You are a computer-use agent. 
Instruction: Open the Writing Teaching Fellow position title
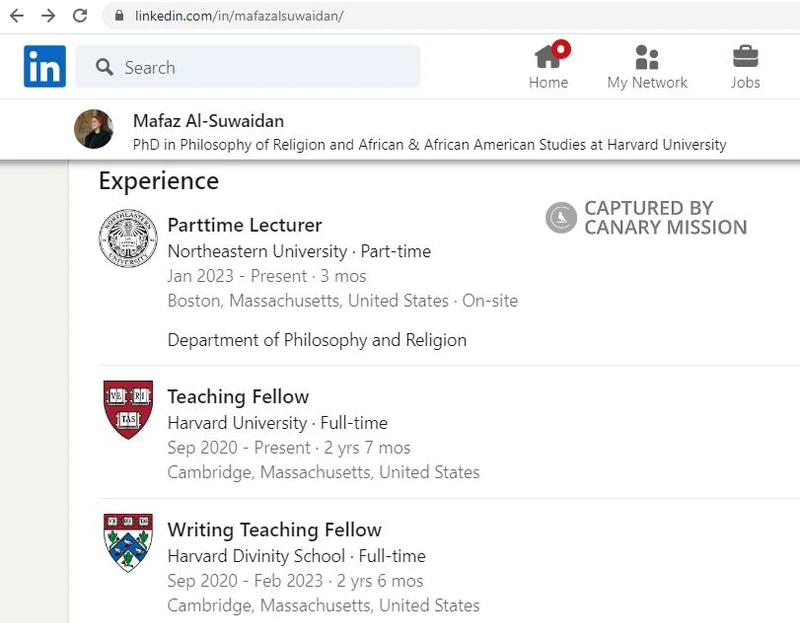click(274, 530)
